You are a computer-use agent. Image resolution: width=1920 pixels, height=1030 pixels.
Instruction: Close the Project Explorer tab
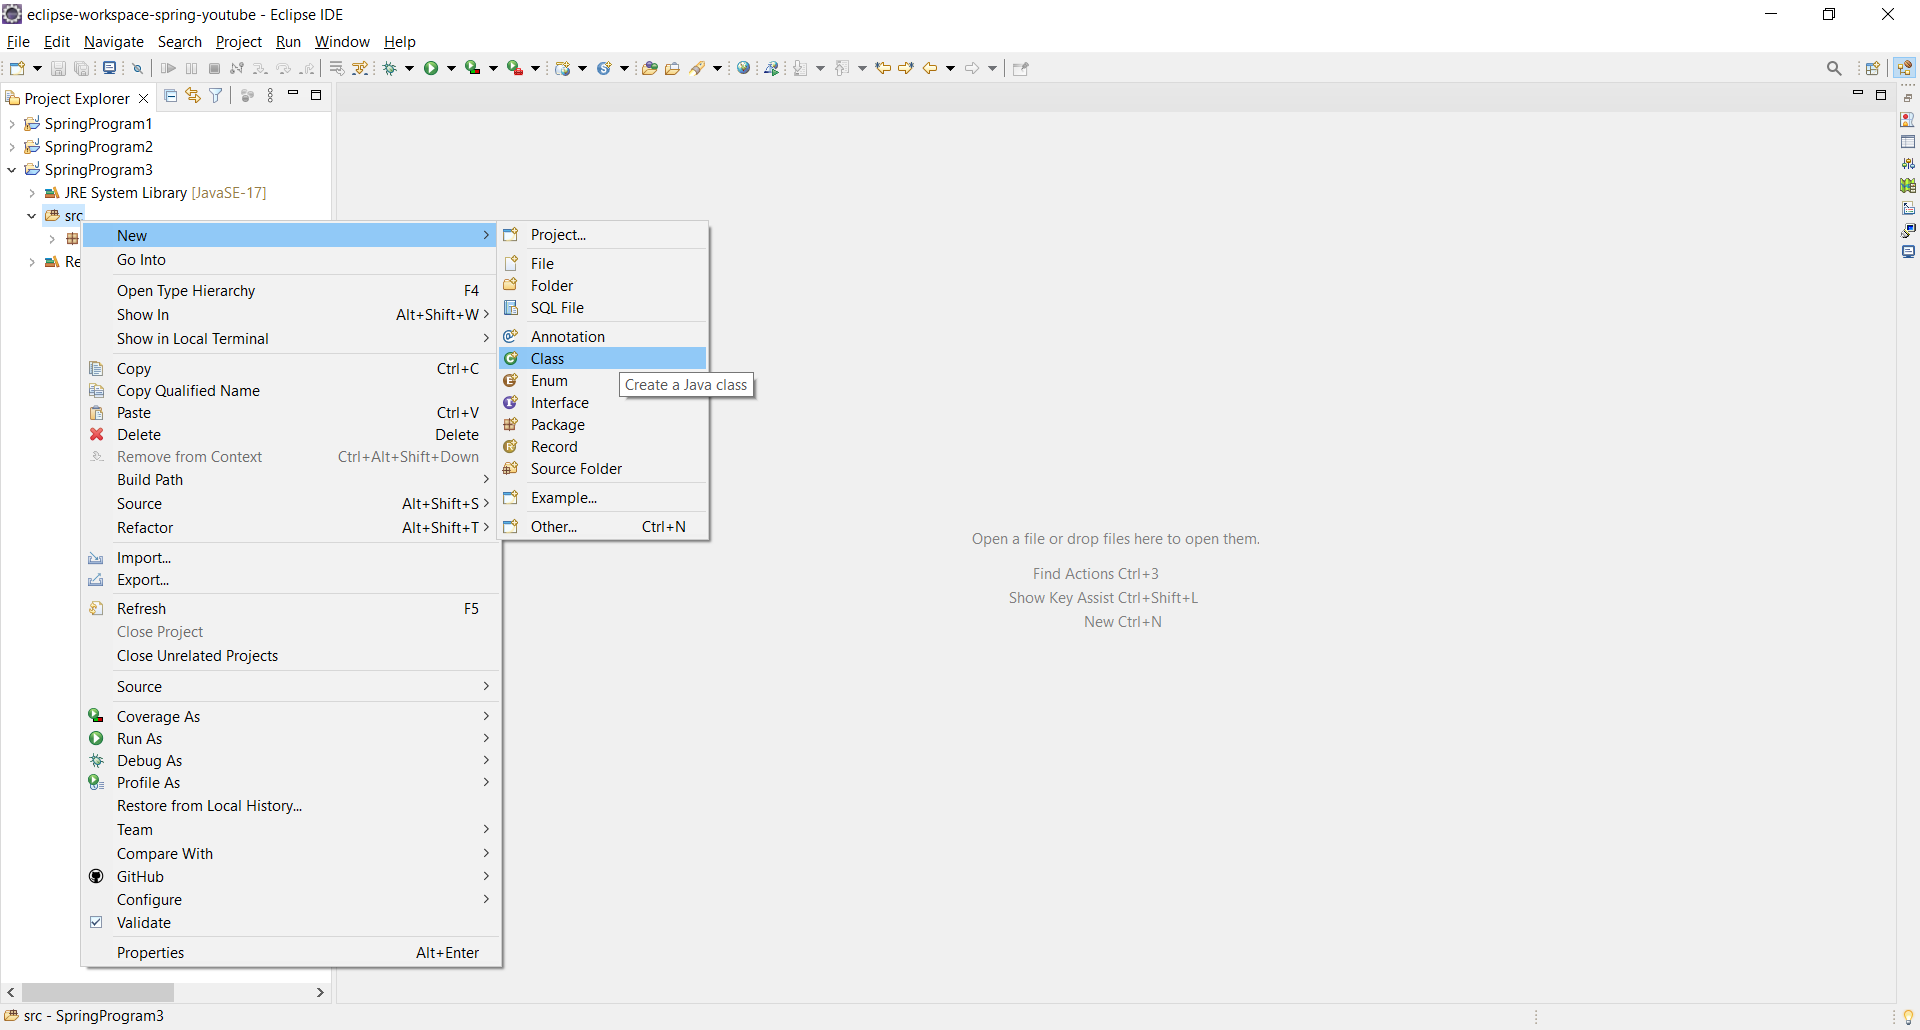point(143,98)
